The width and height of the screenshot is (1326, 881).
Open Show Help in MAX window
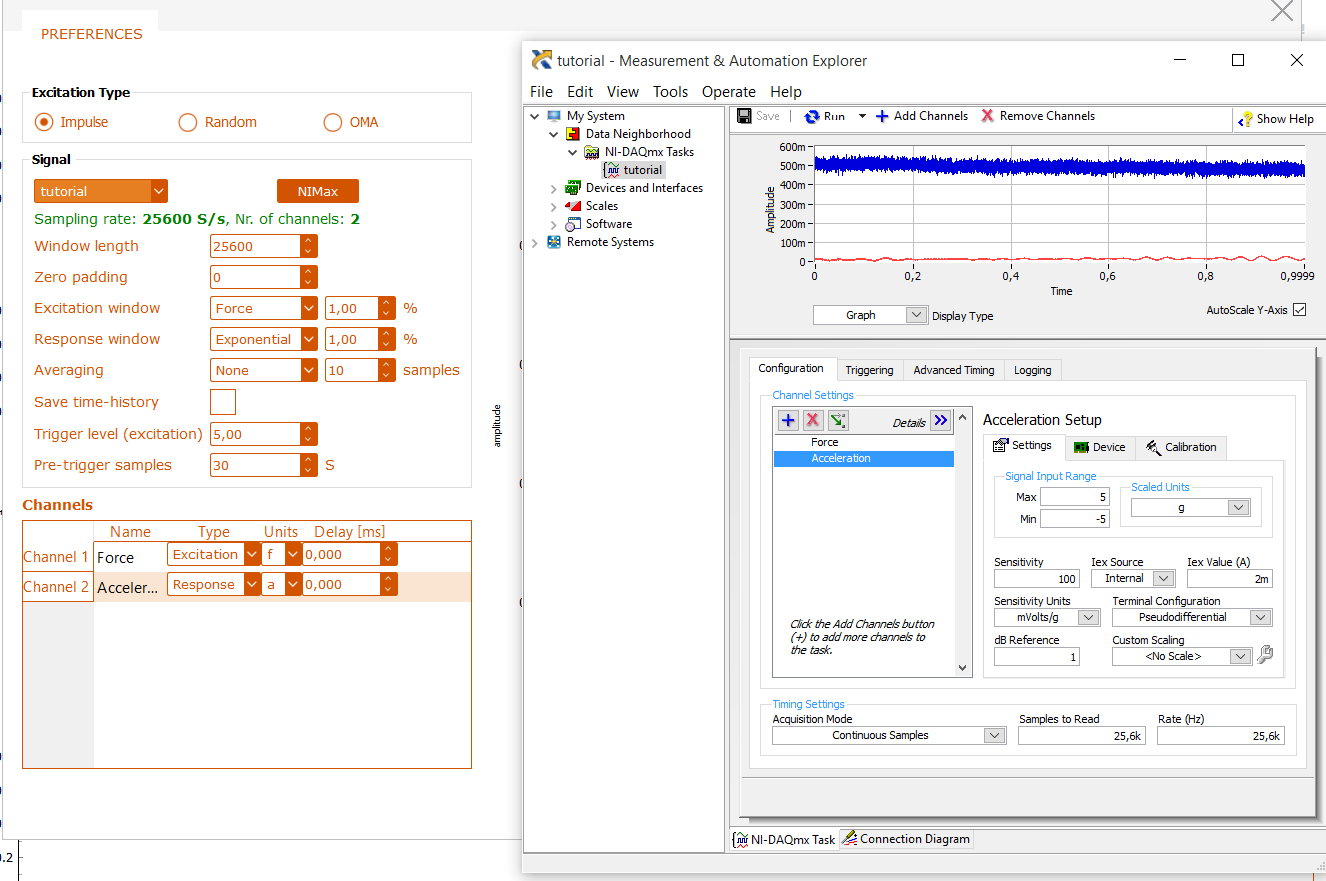1276,119
